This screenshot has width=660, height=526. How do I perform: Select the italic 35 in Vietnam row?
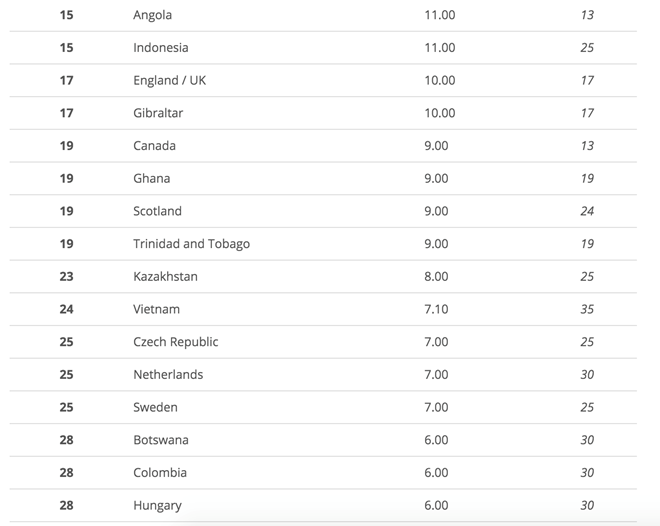point(587,309)
